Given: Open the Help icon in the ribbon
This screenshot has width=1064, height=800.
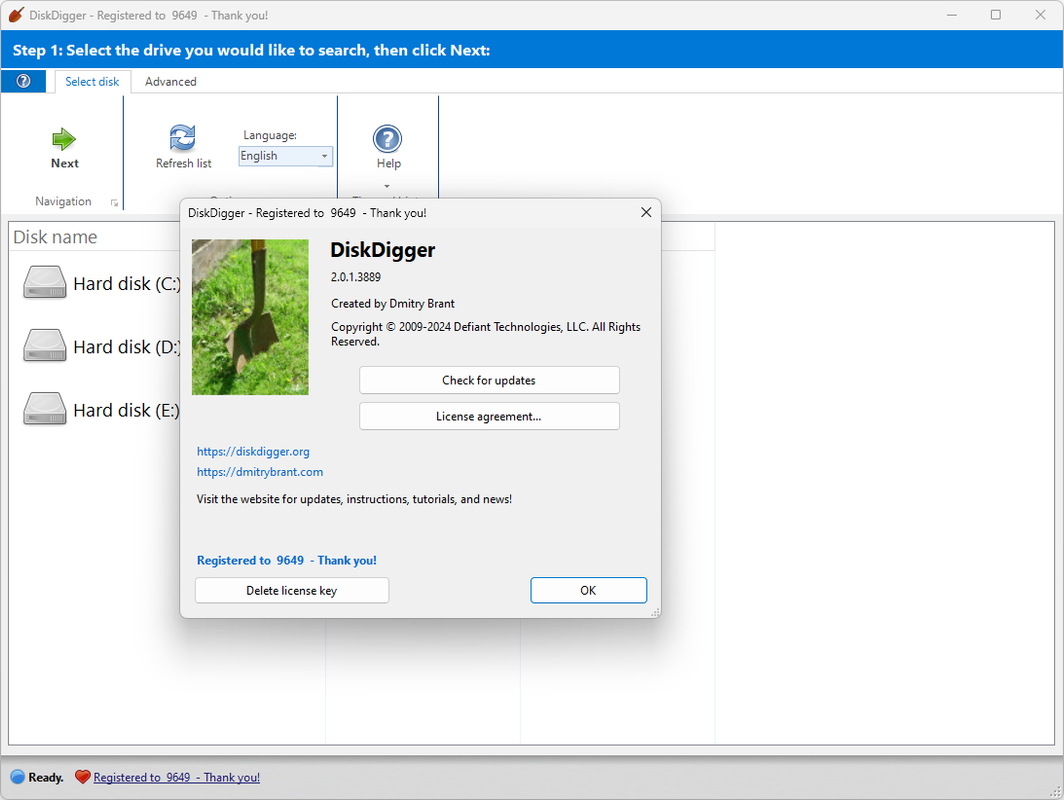Looking at the screenshot, I should click(387, 138).
